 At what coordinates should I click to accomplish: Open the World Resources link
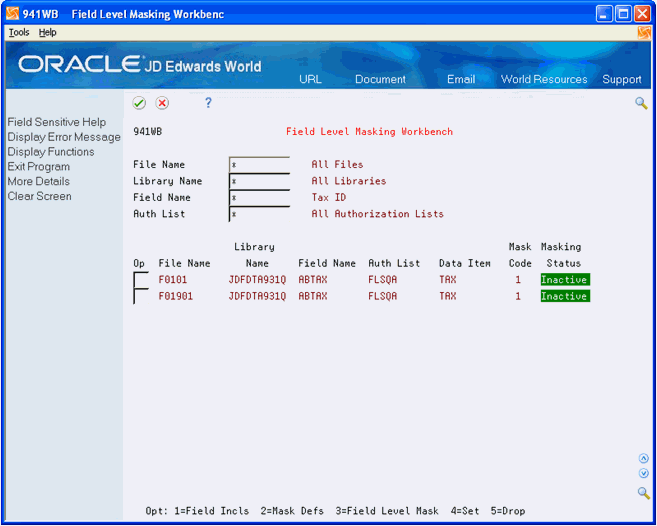(544, 79)
